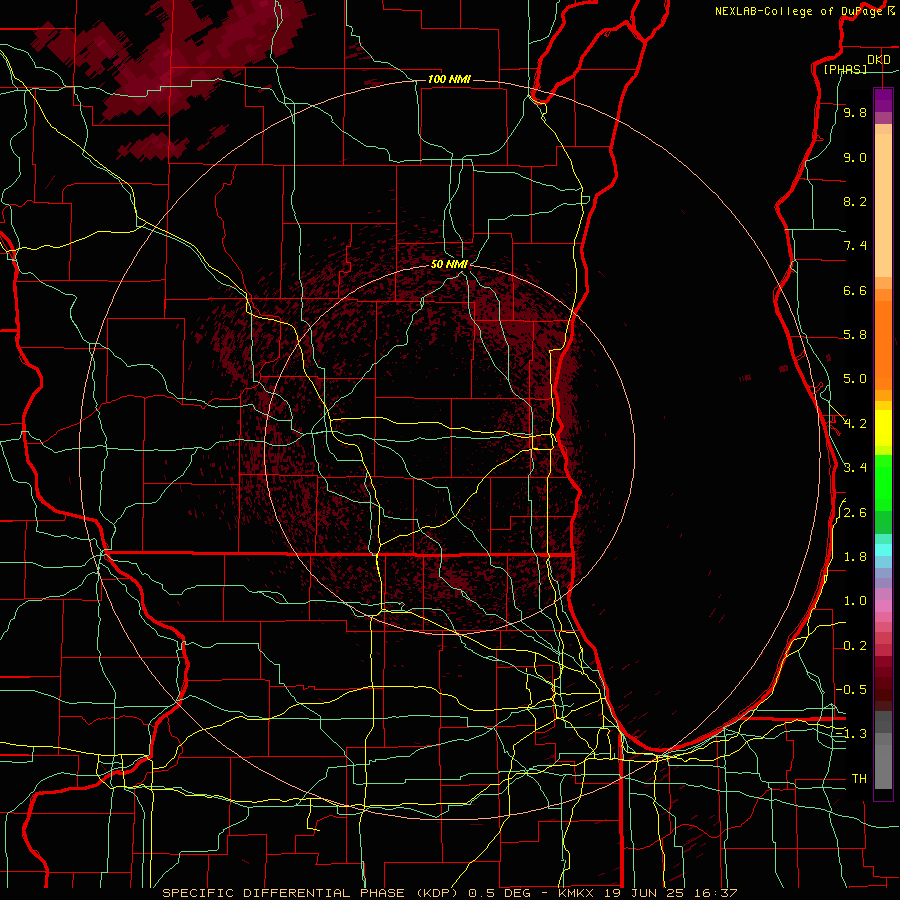Viewport: 900px width, 900px height.
Task: Click the 50 NMI range ring label
Action: click(449, 264)
